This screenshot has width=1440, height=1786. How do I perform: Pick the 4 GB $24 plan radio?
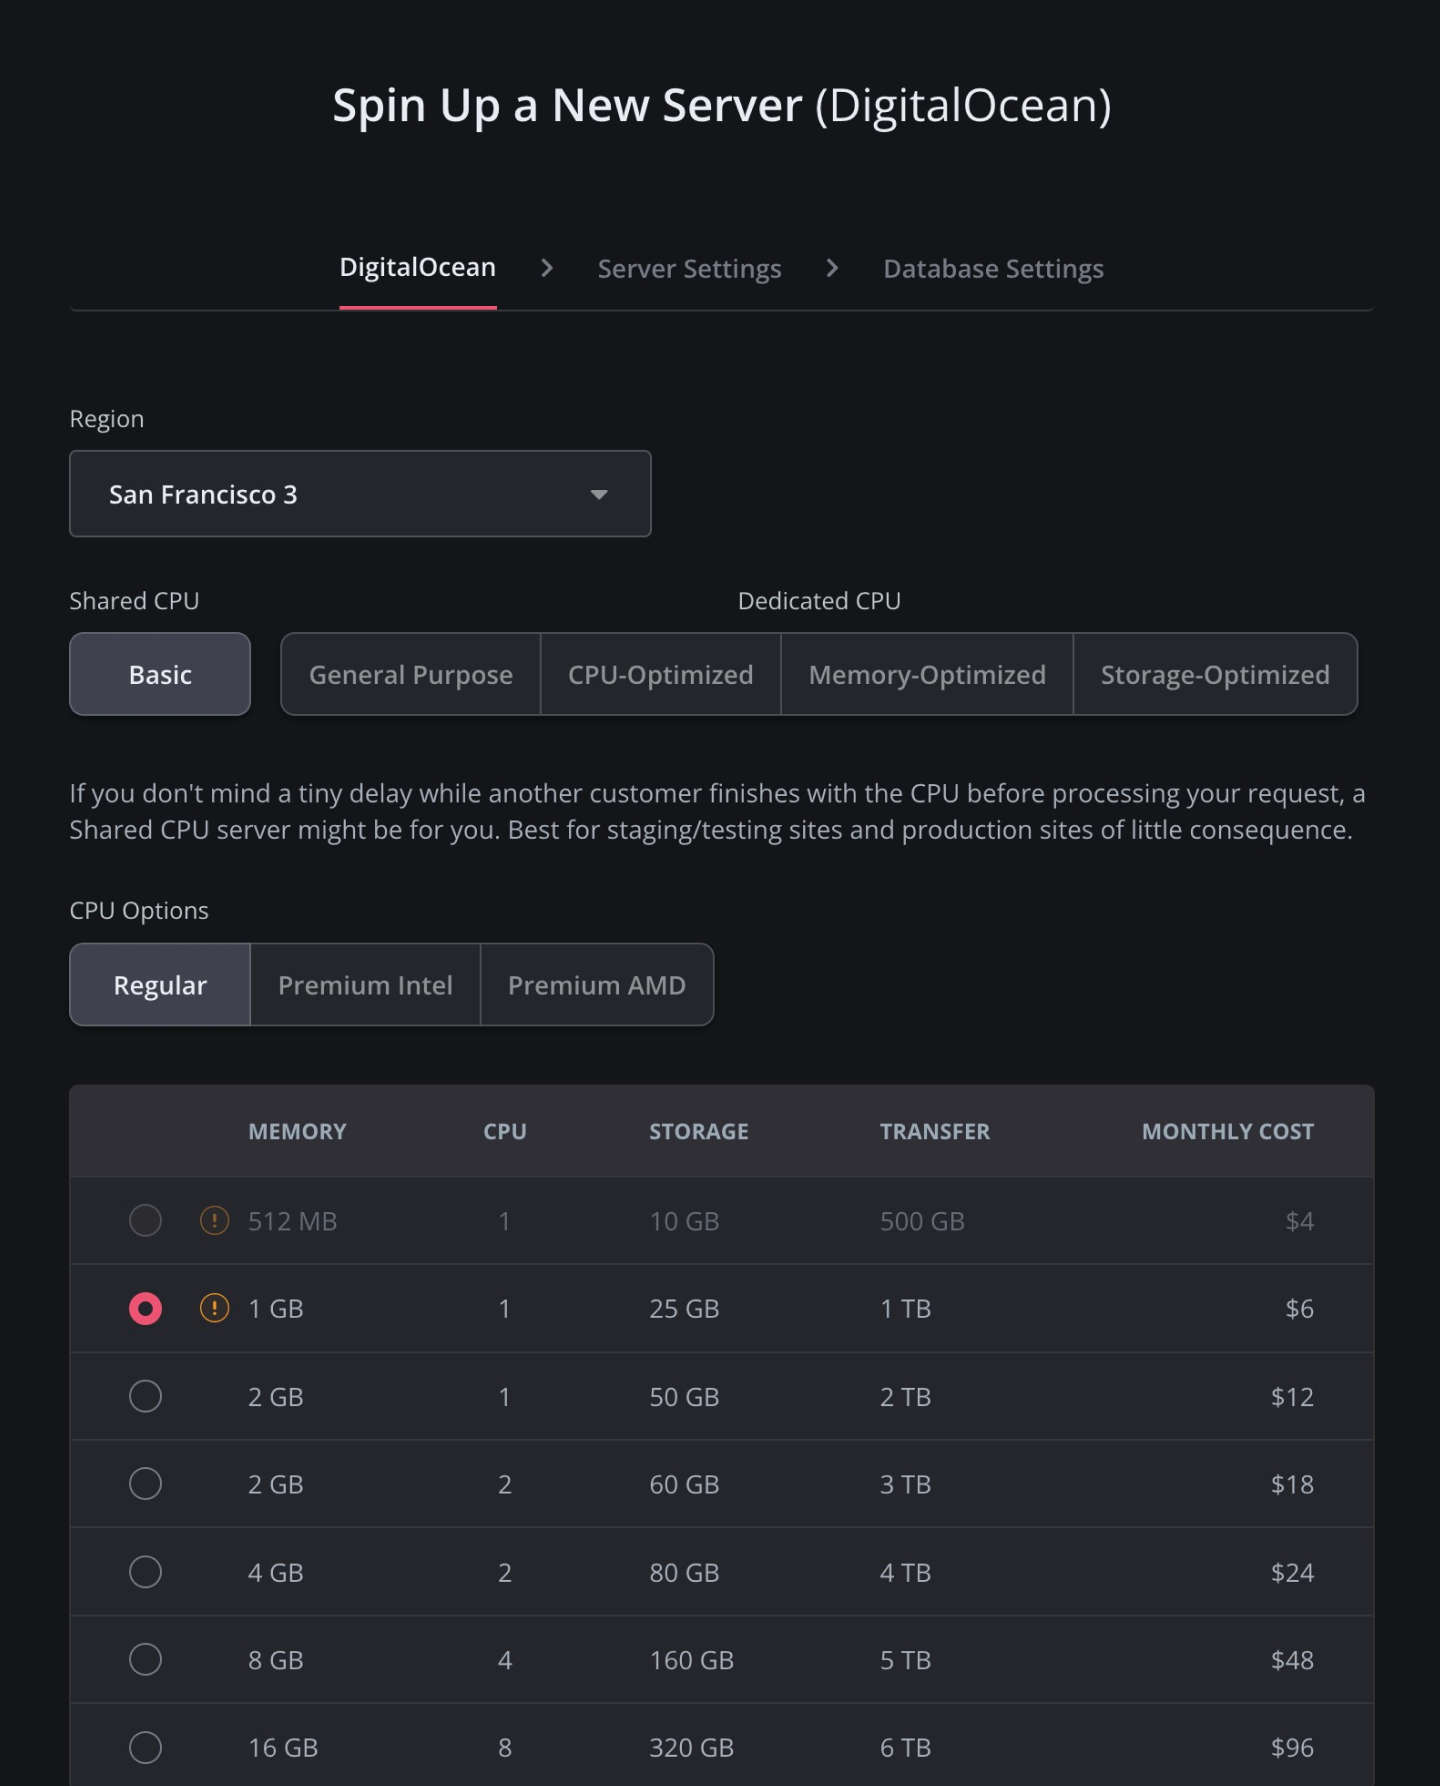(145, 1572)
